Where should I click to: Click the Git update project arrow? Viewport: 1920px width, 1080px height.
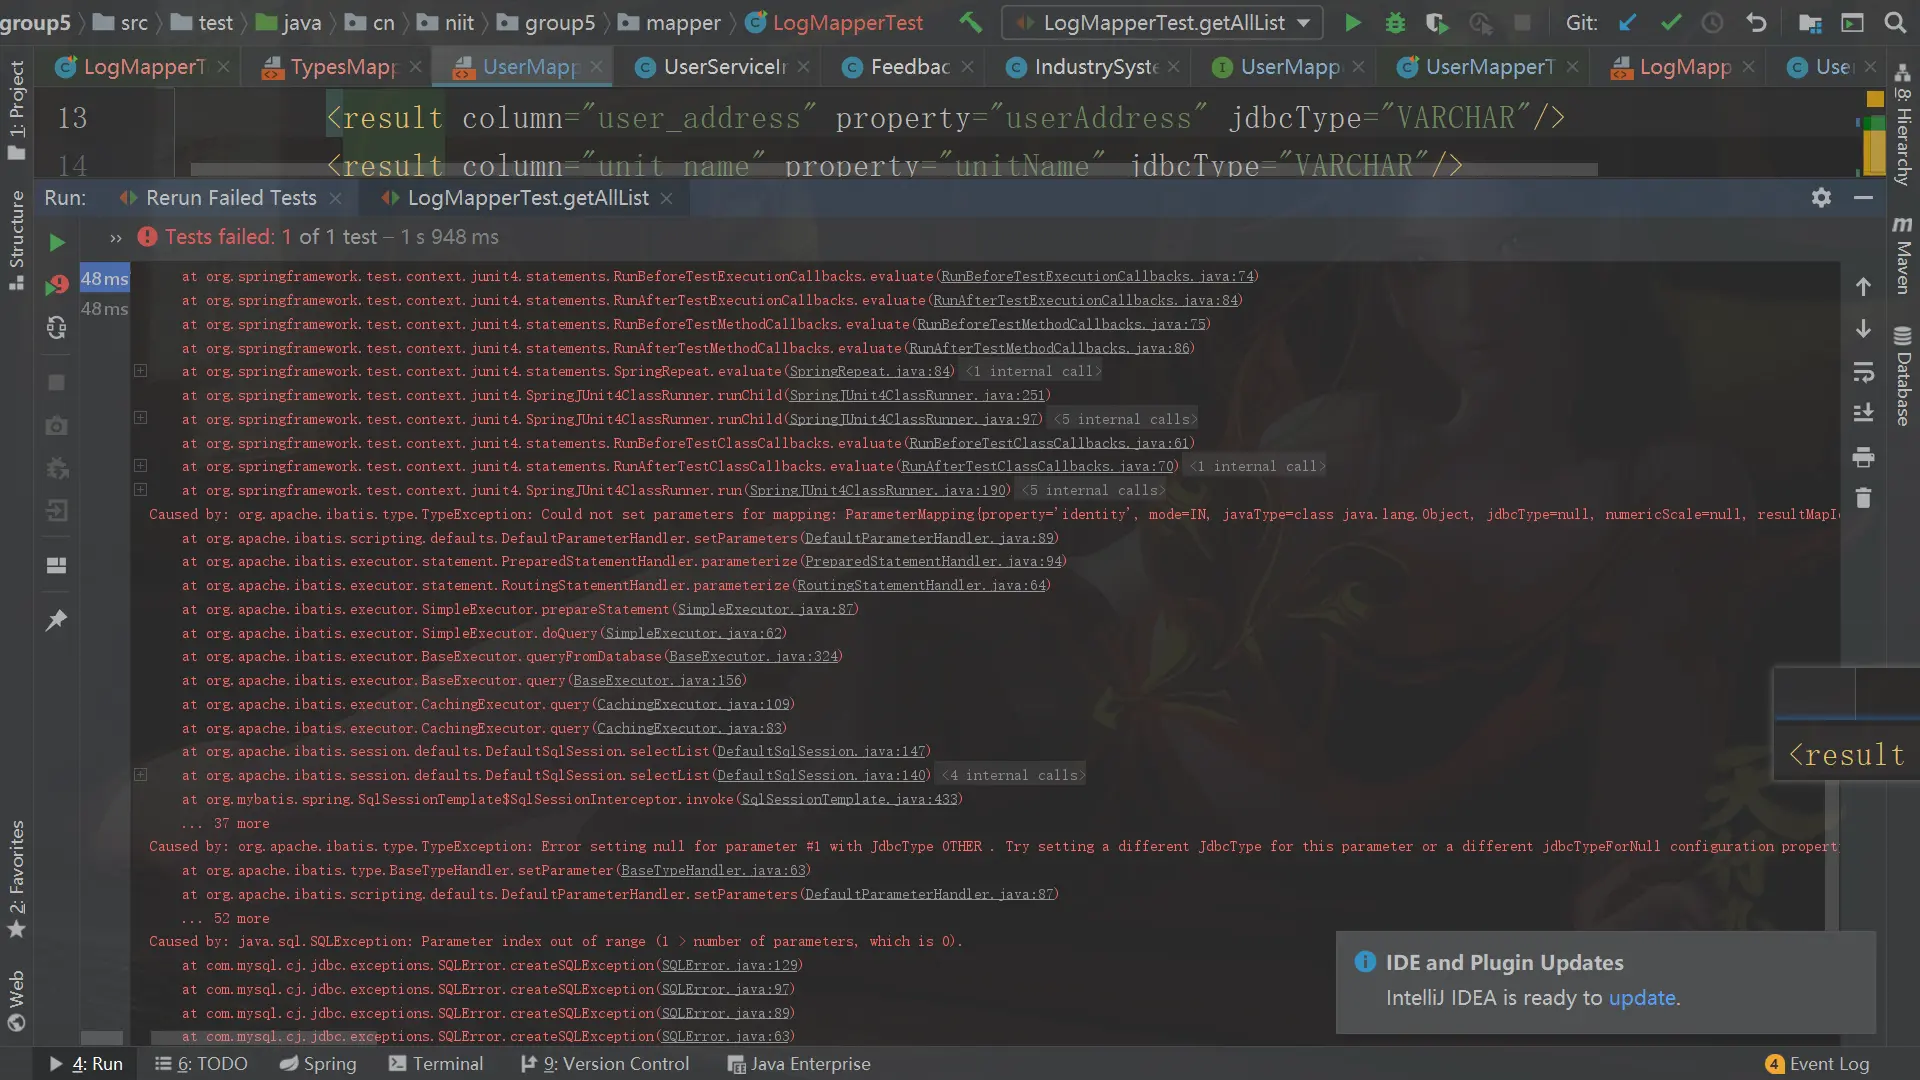[1628, 23]
